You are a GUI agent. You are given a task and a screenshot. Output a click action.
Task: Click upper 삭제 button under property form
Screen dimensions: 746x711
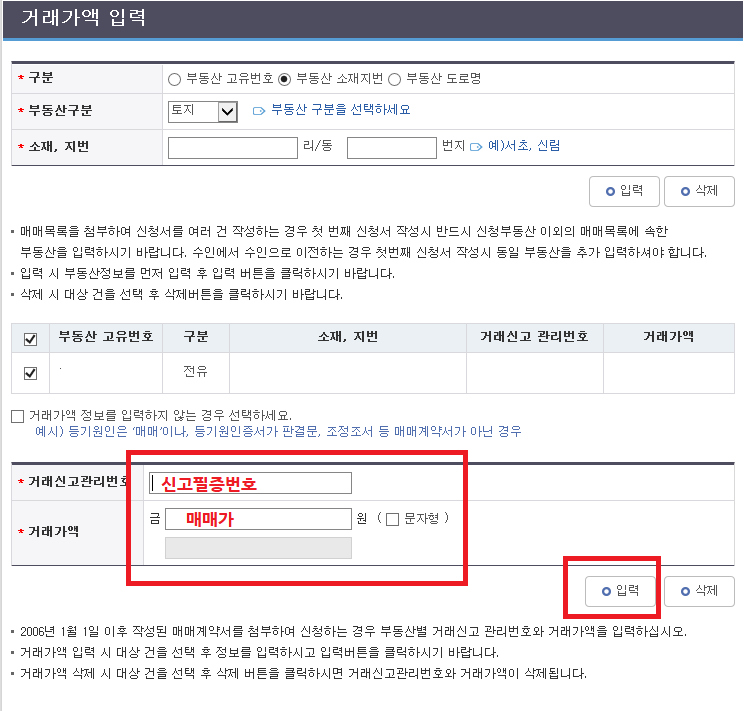(699, 191)
